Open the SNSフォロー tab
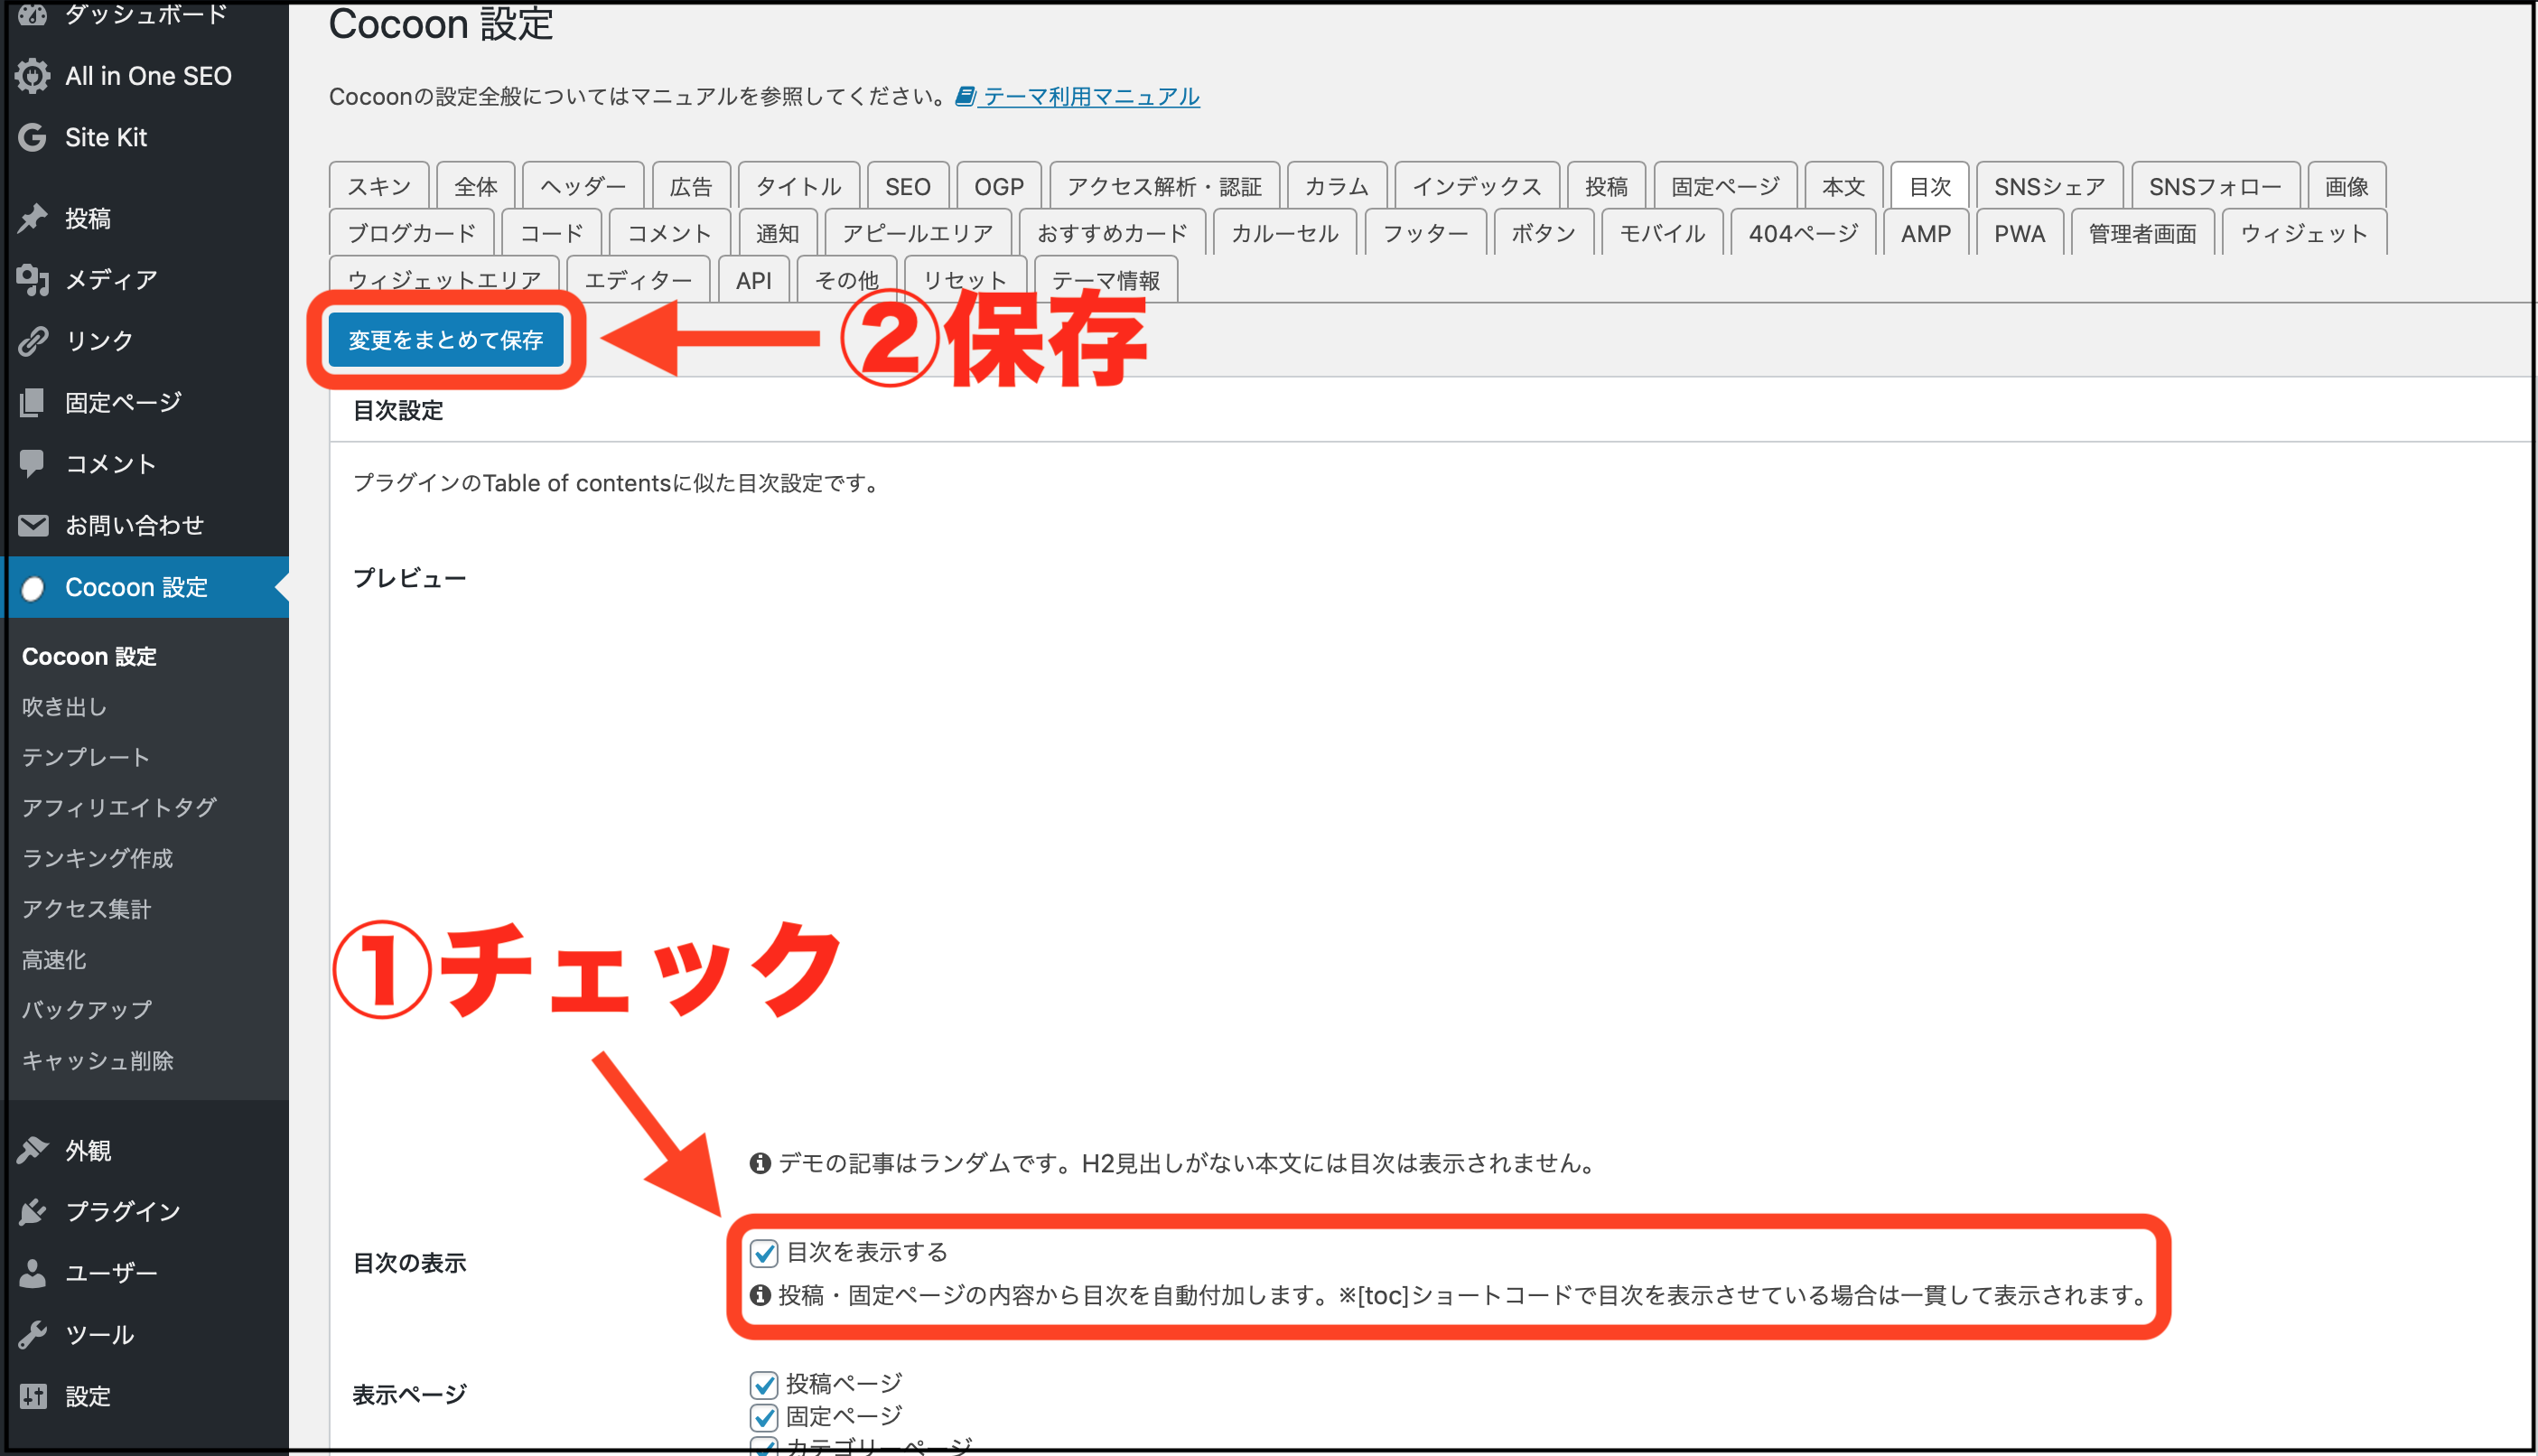The height and width of the screenshot is (1456, 2538). (2216, 186)
